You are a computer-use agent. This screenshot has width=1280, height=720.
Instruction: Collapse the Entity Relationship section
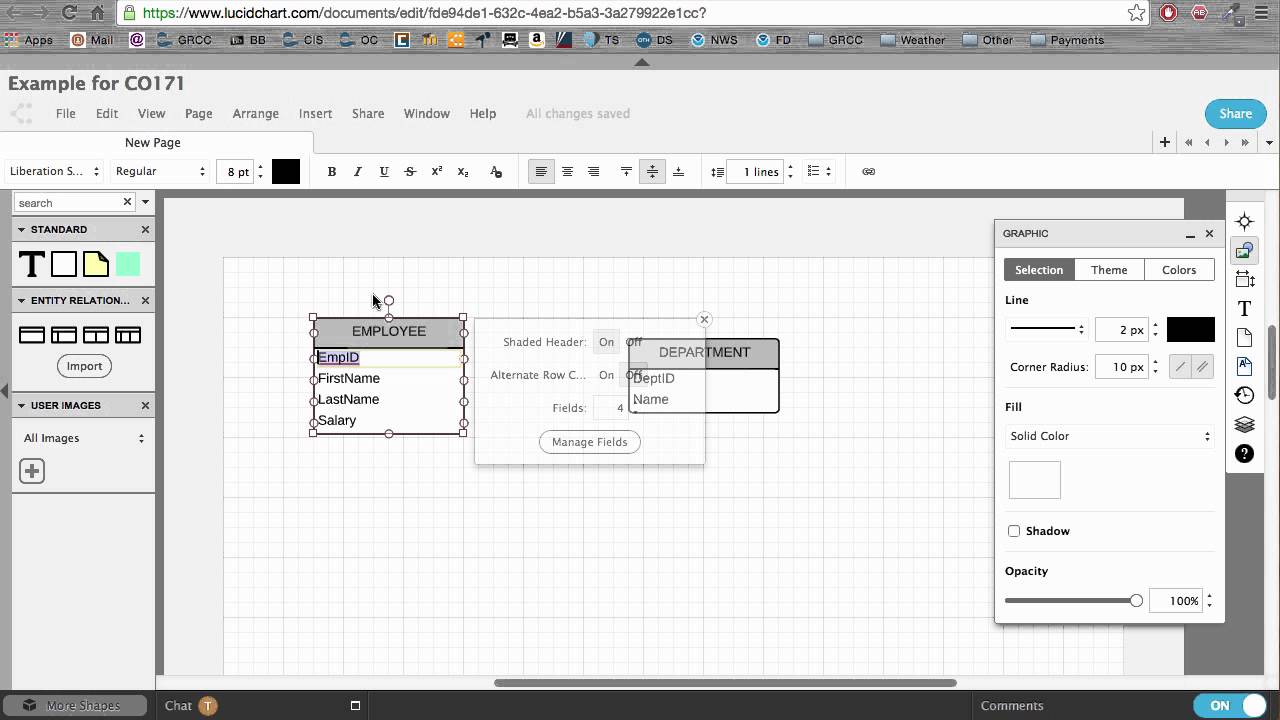pos(22,300)
